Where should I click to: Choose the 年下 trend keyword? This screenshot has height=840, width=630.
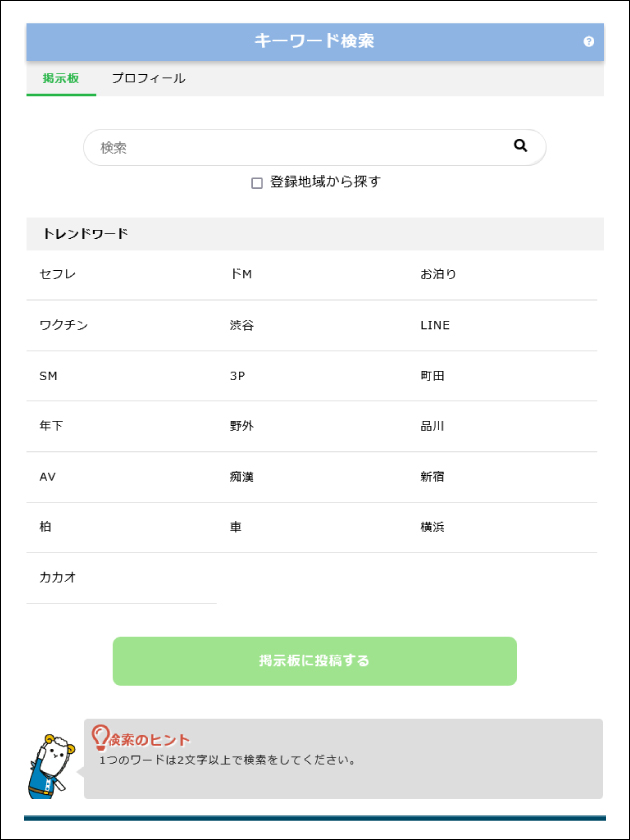(x=52, y=426)
